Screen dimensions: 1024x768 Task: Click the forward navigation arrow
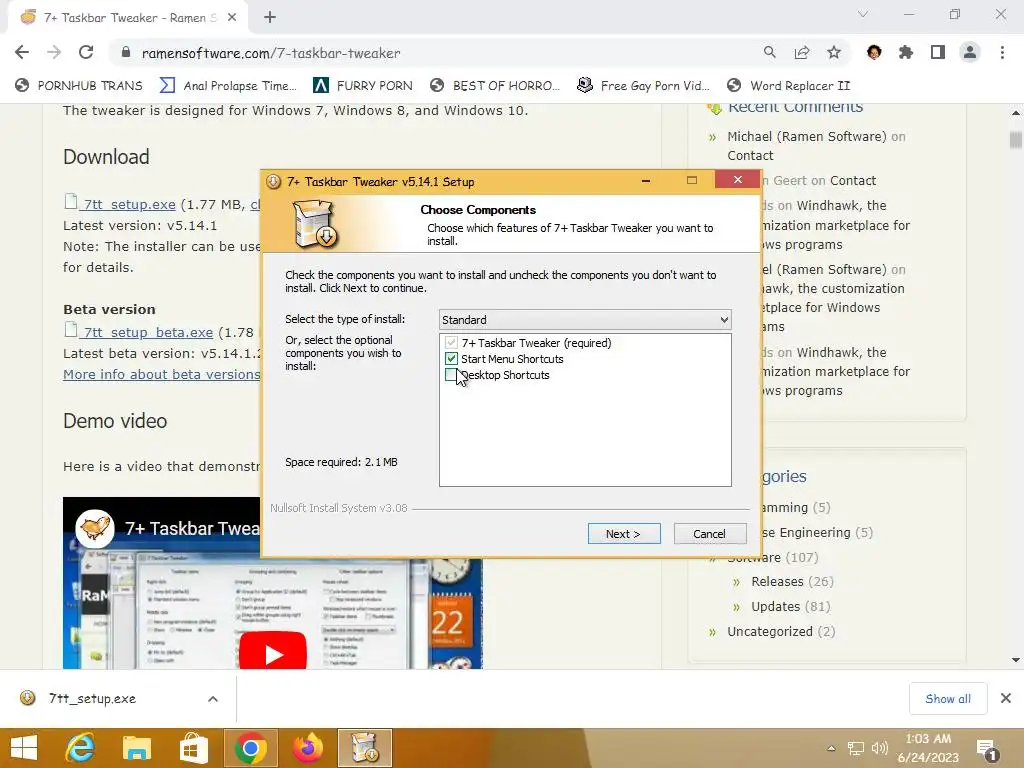pos(54,52)
